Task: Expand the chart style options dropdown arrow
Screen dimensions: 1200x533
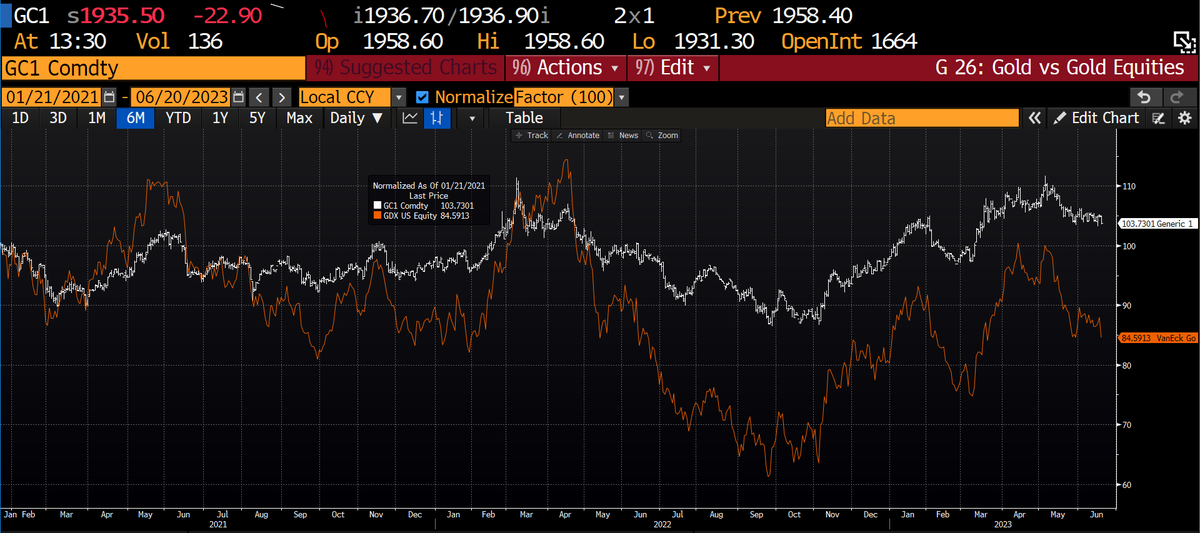Action: click(x=472, y=118)
